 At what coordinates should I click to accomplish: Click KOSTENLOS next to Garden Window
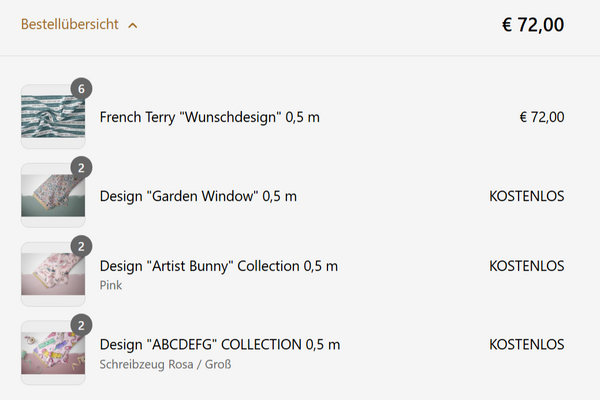point(527,196)
